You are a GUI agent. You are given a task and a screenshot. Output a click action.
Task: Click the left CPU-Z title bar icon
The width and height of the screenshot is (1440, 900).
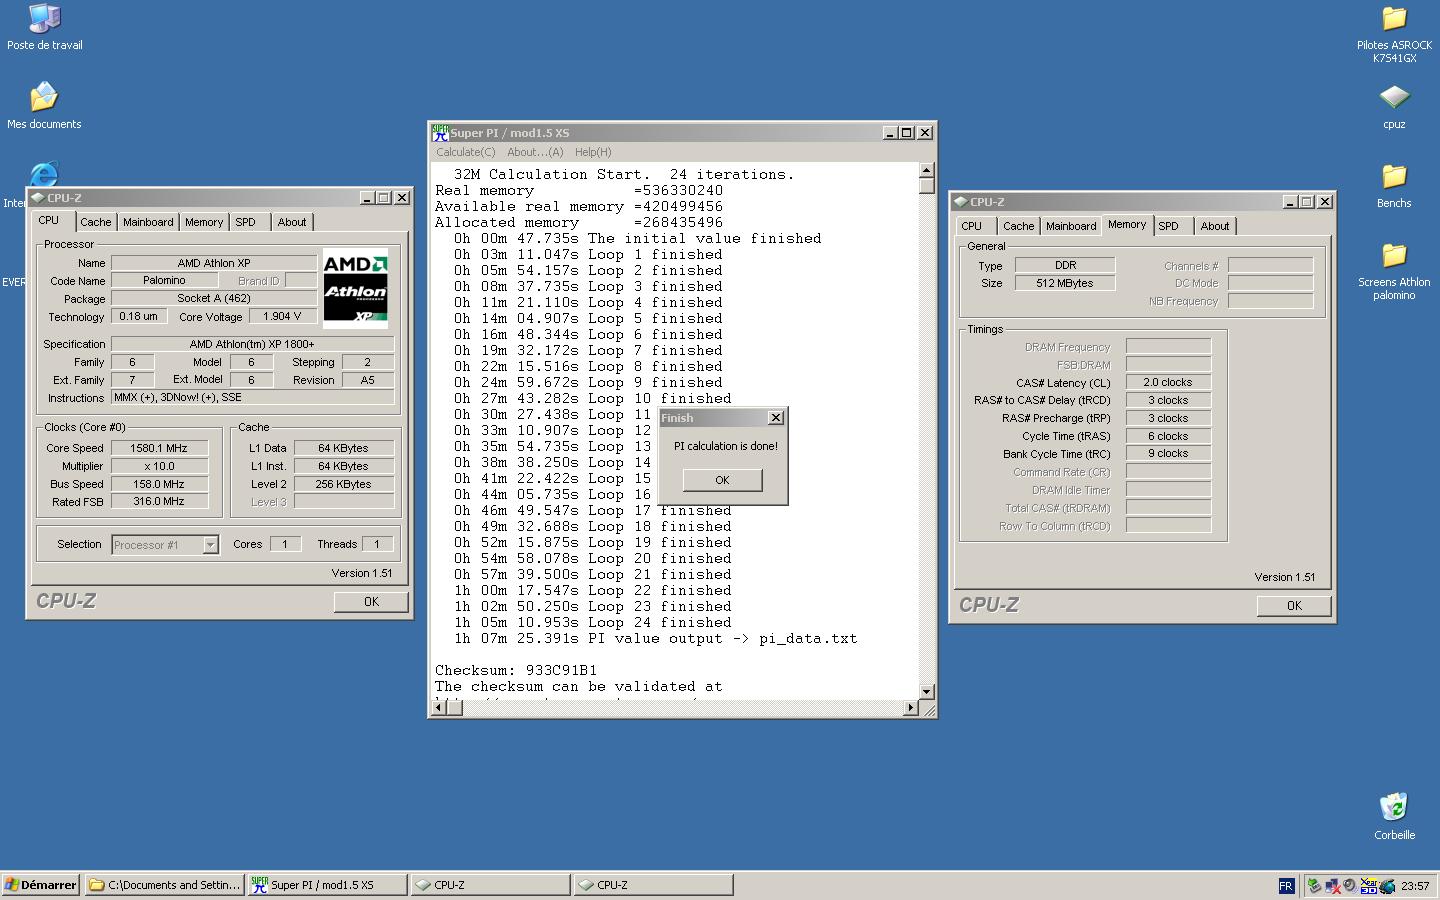(x=37, y=197)
